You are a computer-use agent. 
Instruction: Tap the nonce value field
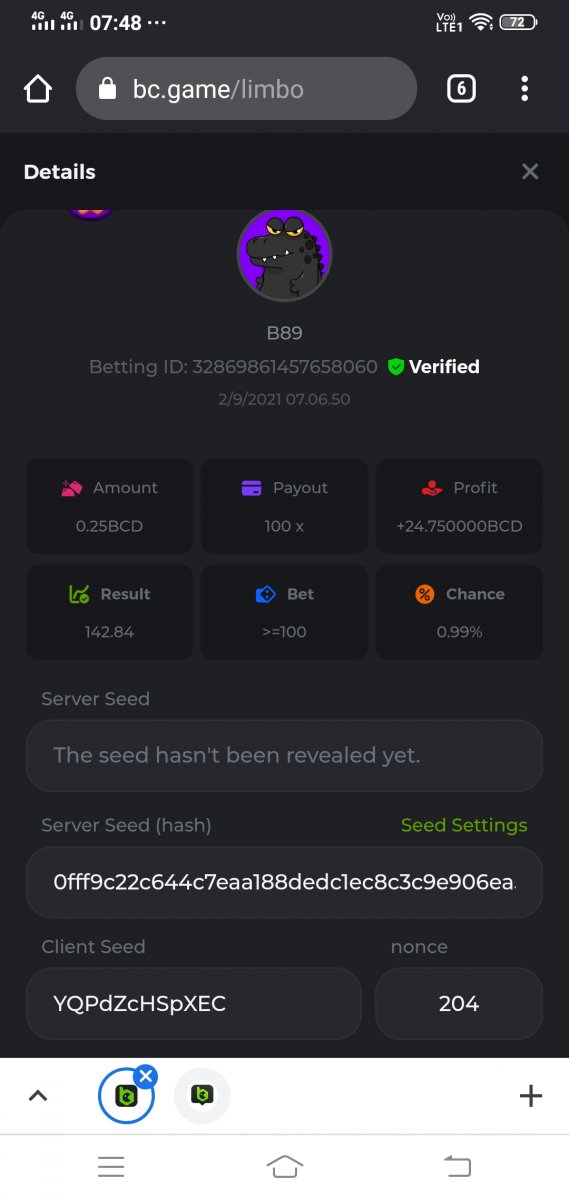click(459, 1003)
